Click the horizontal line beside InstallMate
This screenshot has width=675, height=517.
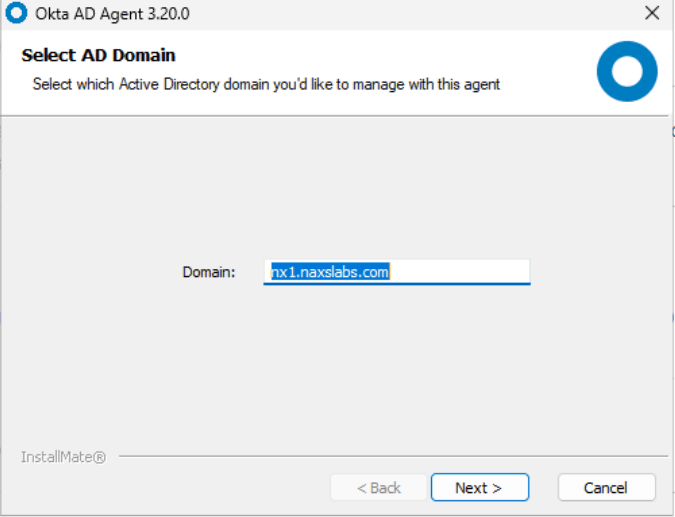(393, 456)
